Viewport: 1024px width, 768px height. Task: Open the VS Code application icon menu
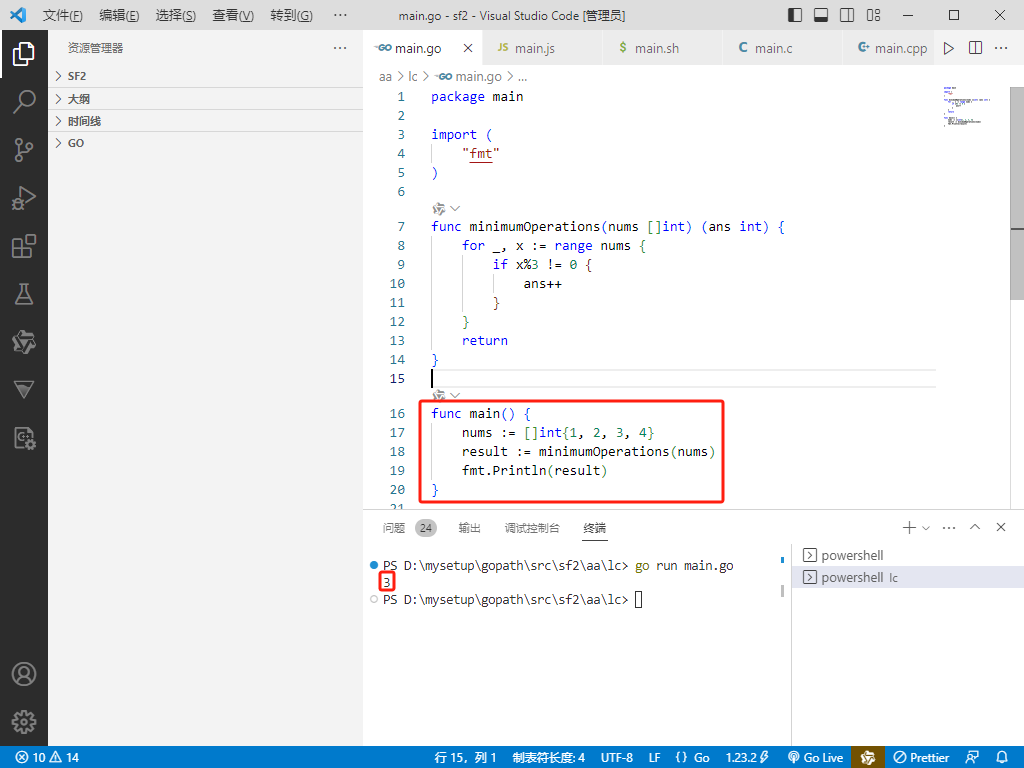(18, 15)
